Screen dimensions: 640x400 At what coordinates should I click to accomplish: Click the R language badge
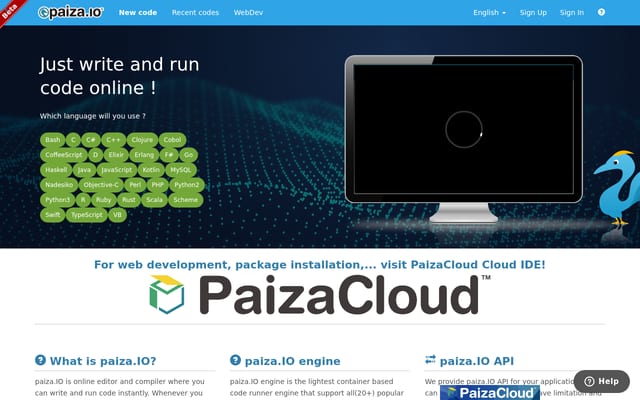tap(83, 200)
